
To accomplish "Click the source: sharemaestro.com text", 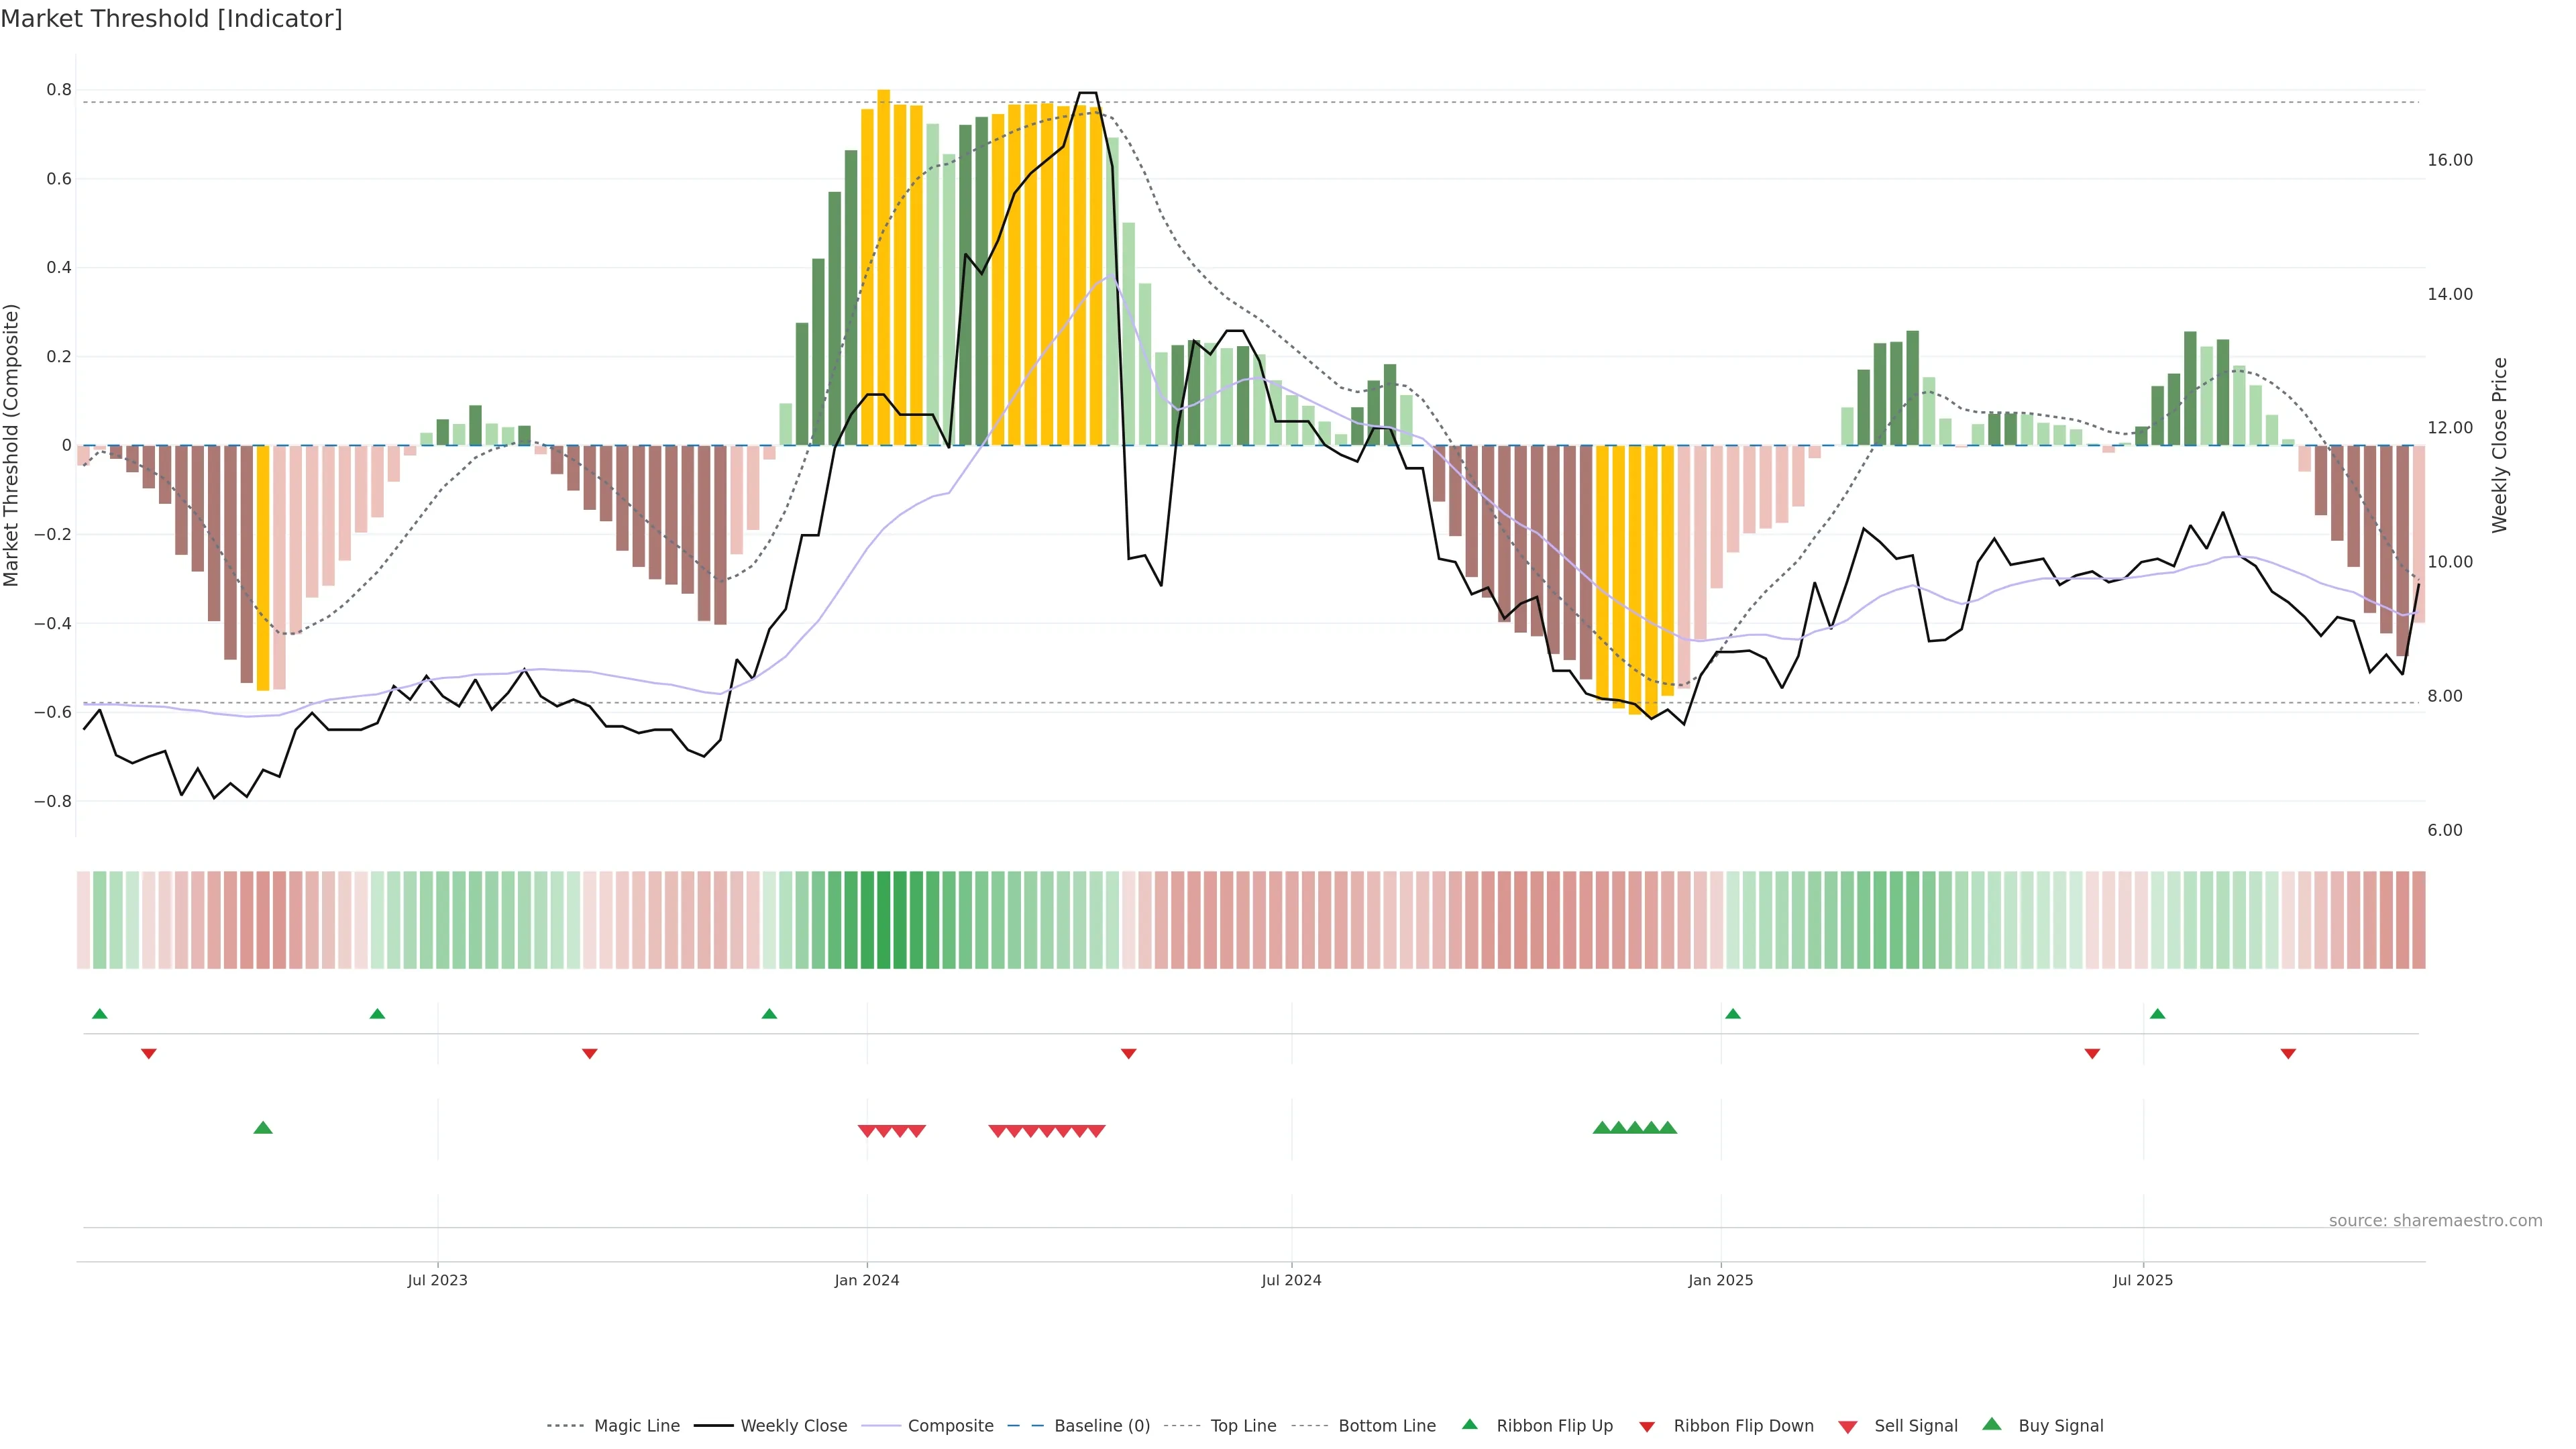I will coord(2435,1221).
